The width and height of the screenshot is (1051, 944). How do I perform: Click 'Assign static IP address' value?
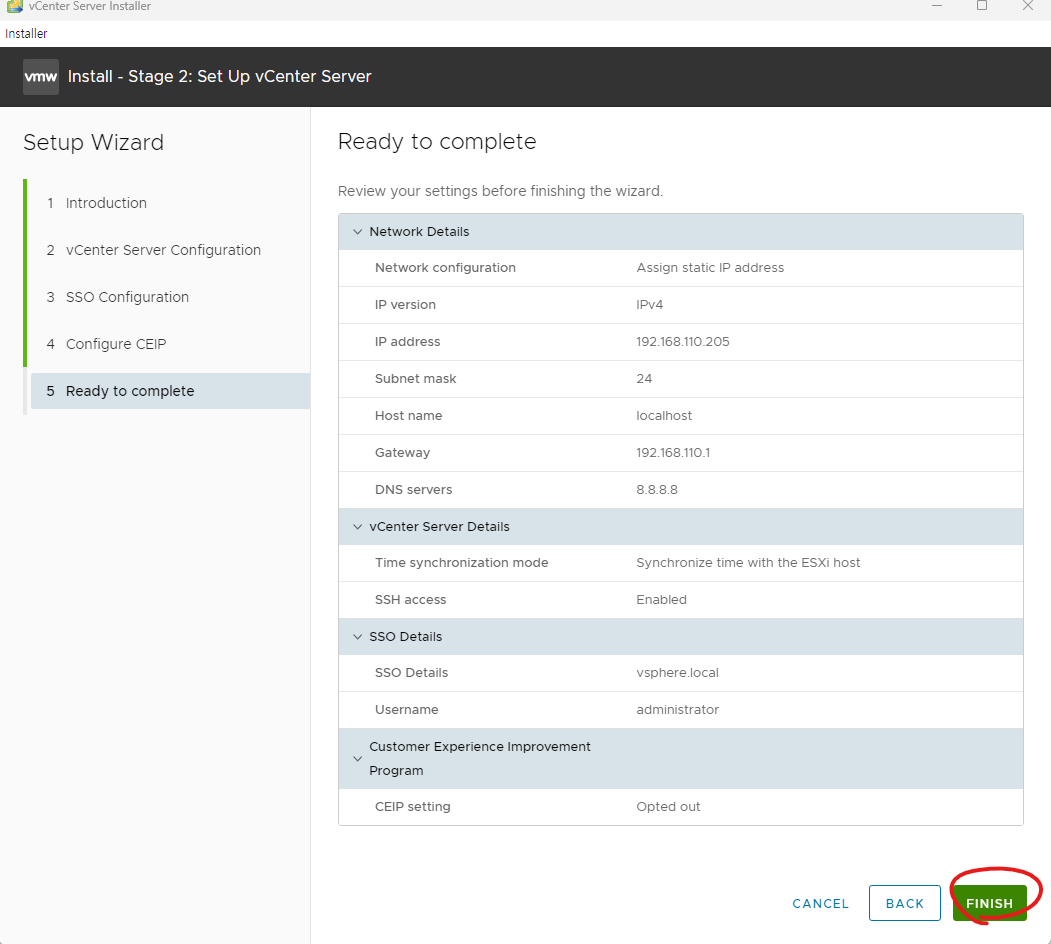[710, 268]
